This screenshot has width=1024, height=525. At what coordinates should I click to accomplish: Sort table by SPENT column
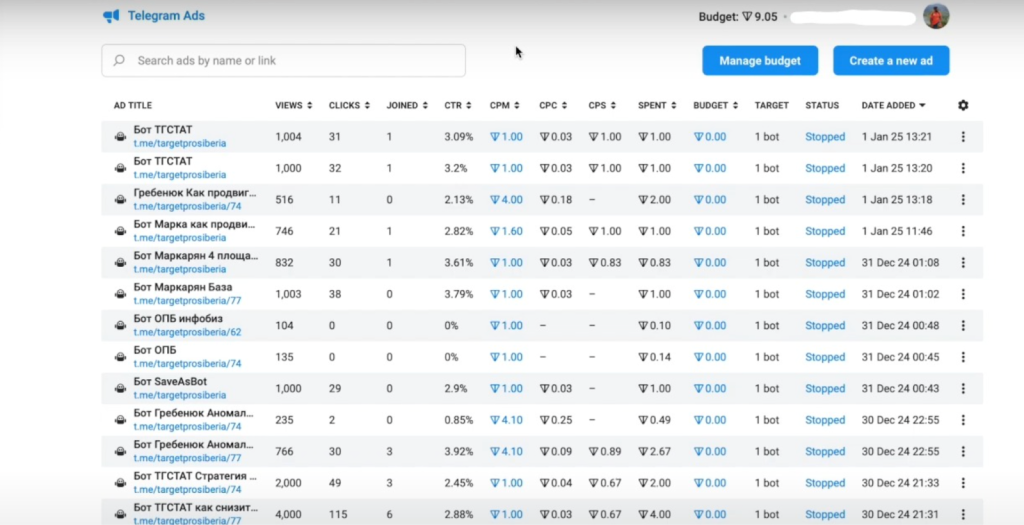(657, 105)
